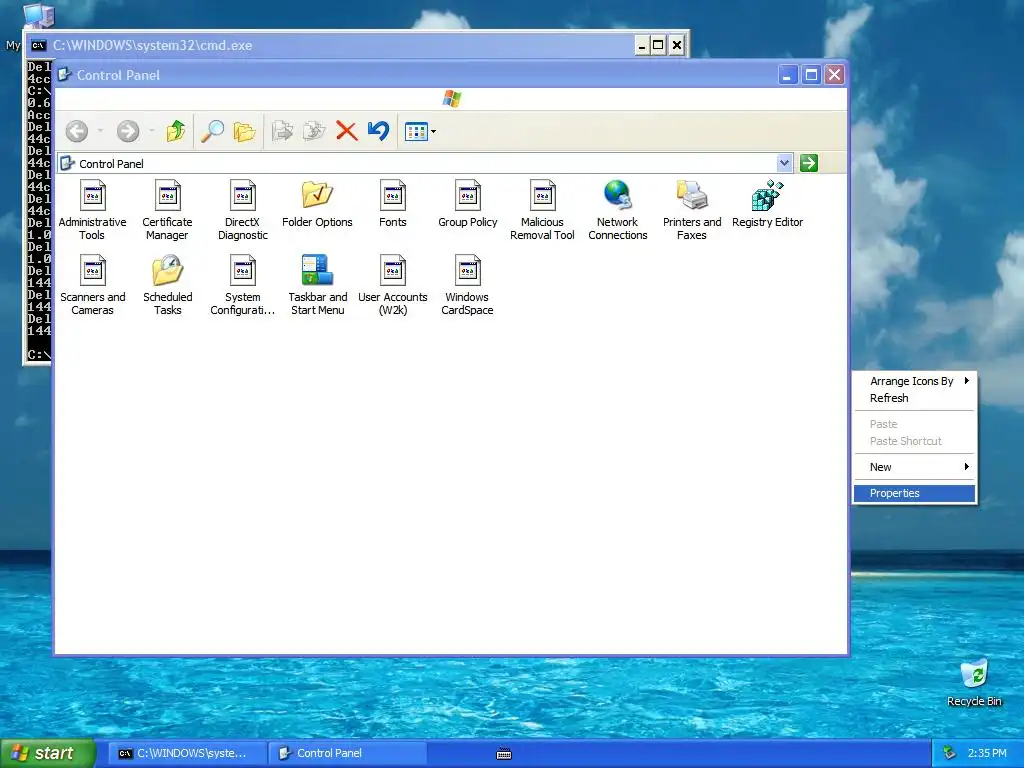Click the cmd.exe system menu icon
The height and width of the screenshot is (768, 1024).
[x=38, y=45]
